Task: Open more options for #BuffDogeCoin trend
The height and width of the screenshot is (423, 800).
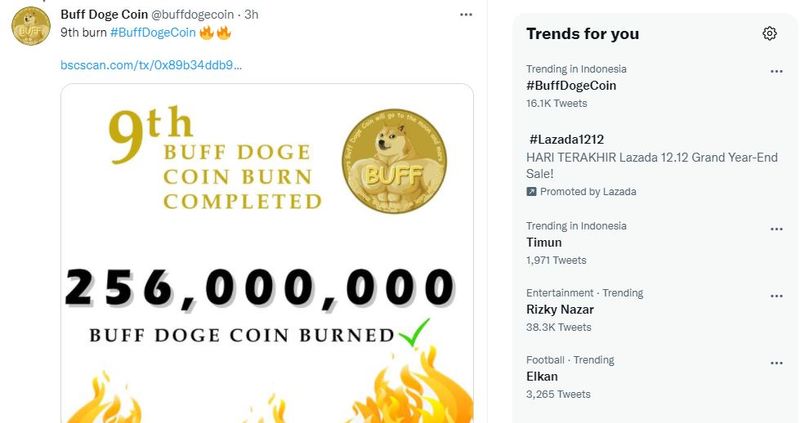Action: coord(776,71)
